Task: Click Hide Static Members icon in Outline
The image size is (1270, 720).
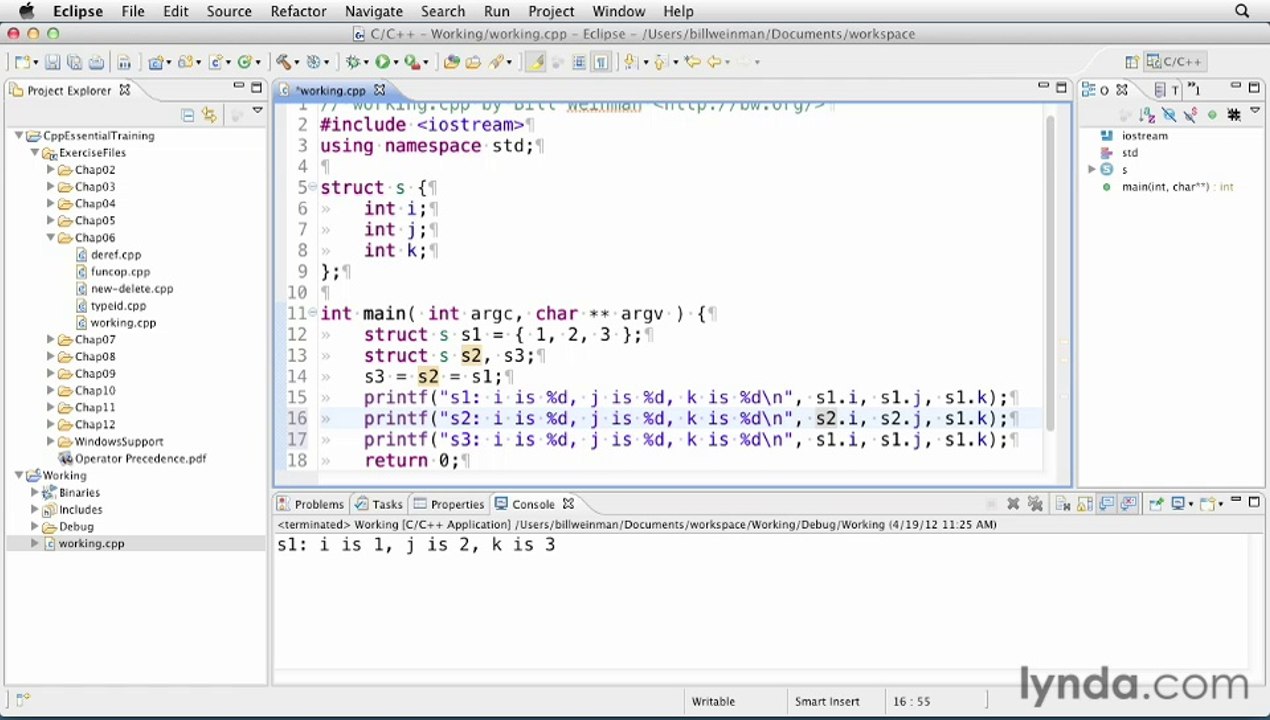Action: click(1190, 115)
